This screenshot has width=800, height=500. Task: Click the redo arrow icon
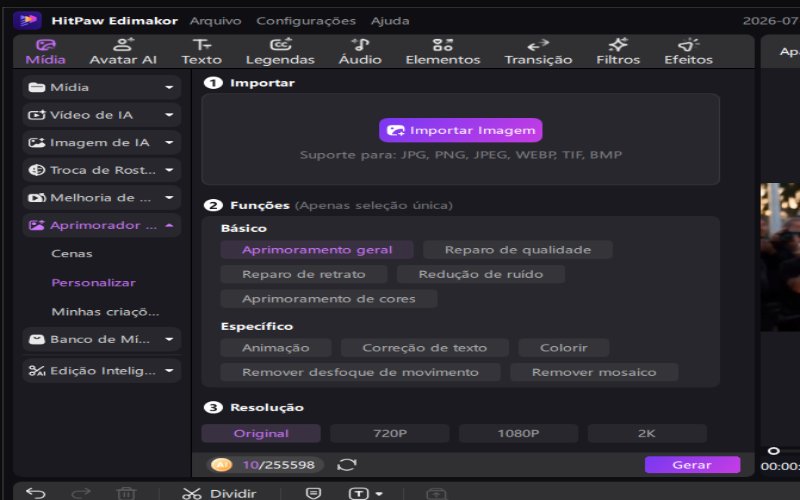pos(81,493)
